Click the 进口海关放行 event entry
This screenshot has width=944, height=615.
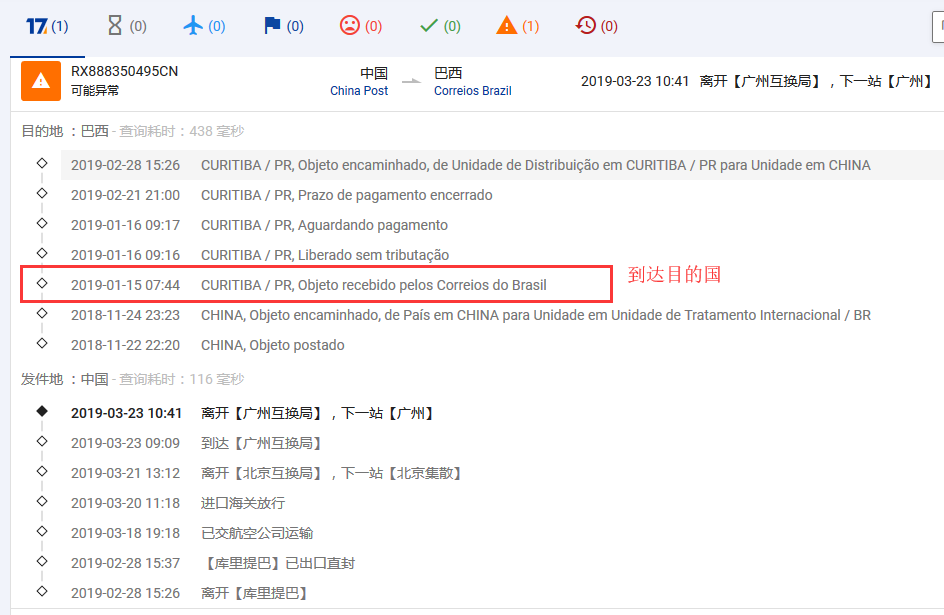point(243,503)
